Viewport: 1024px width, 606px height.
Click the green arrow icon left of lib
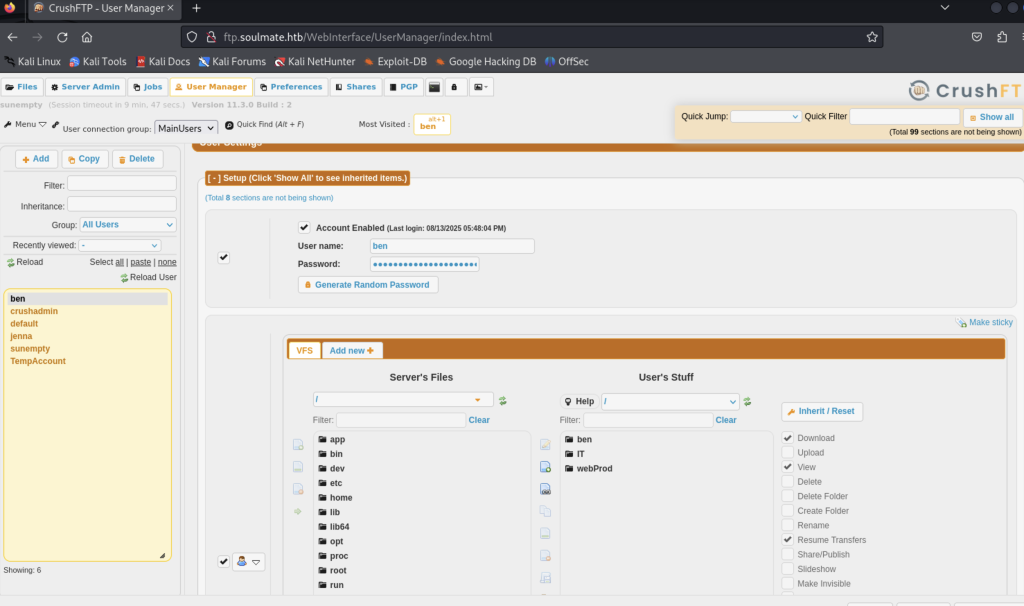coord(297,512)
